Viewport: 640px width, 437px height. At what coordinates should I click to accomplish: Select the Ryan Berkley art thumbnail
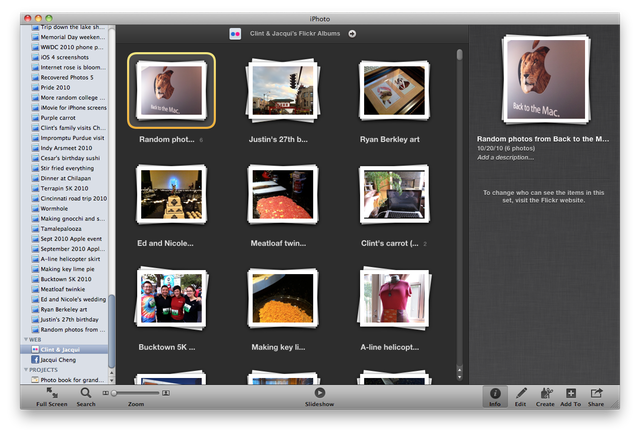click(394, 91)
